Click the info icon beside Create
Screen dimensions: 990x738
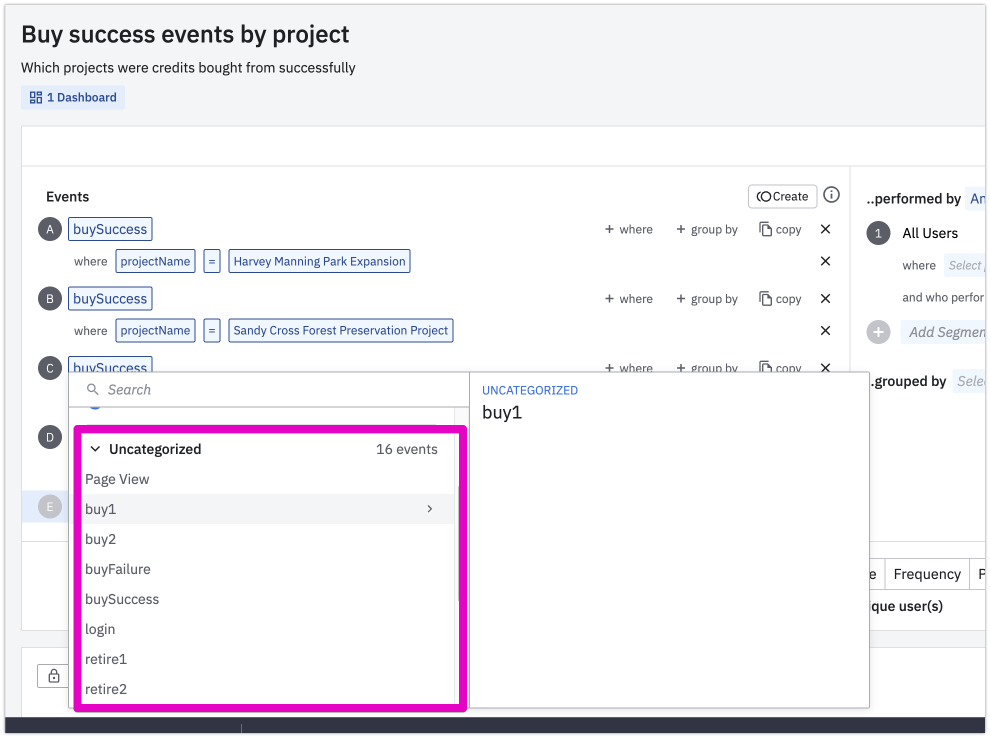831,196
